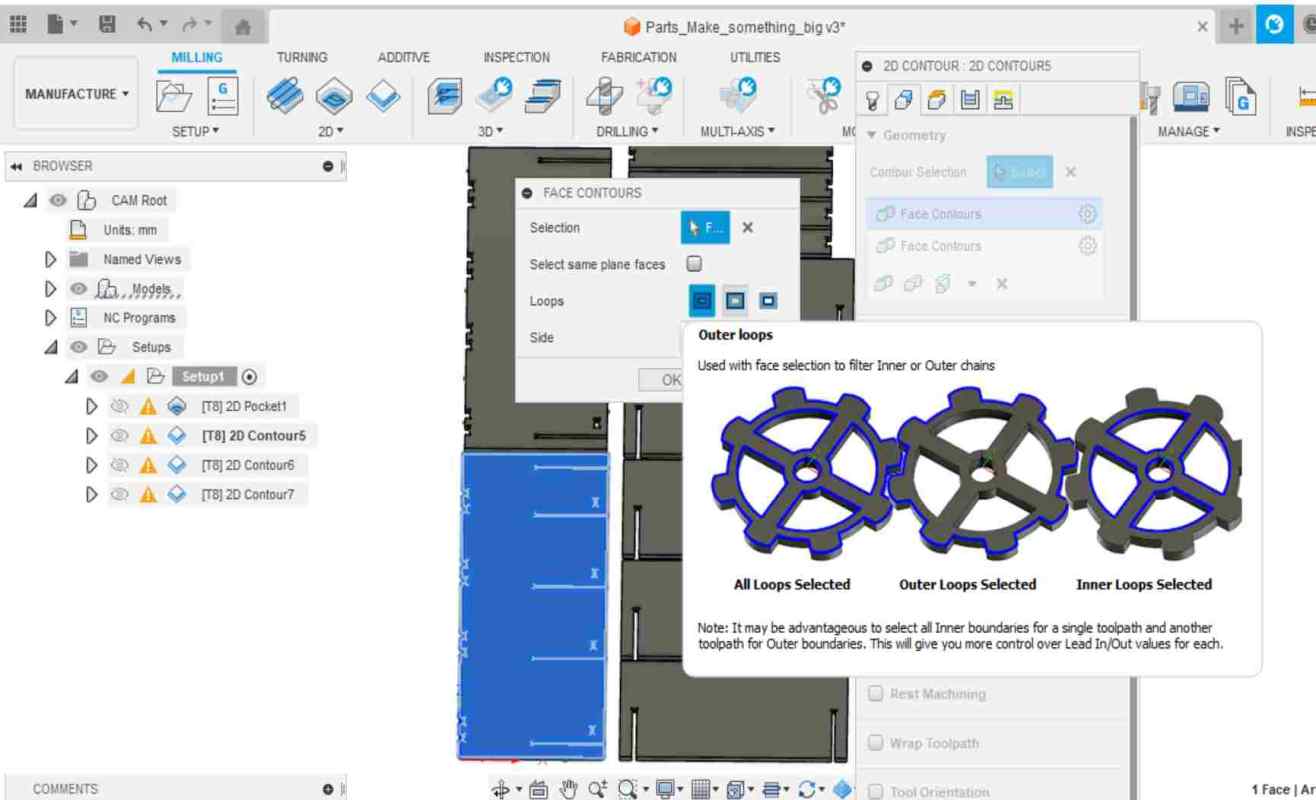Expand the NC Programs node
Viewport: 1316px width, 800px height.
click(x=51, y=318)
